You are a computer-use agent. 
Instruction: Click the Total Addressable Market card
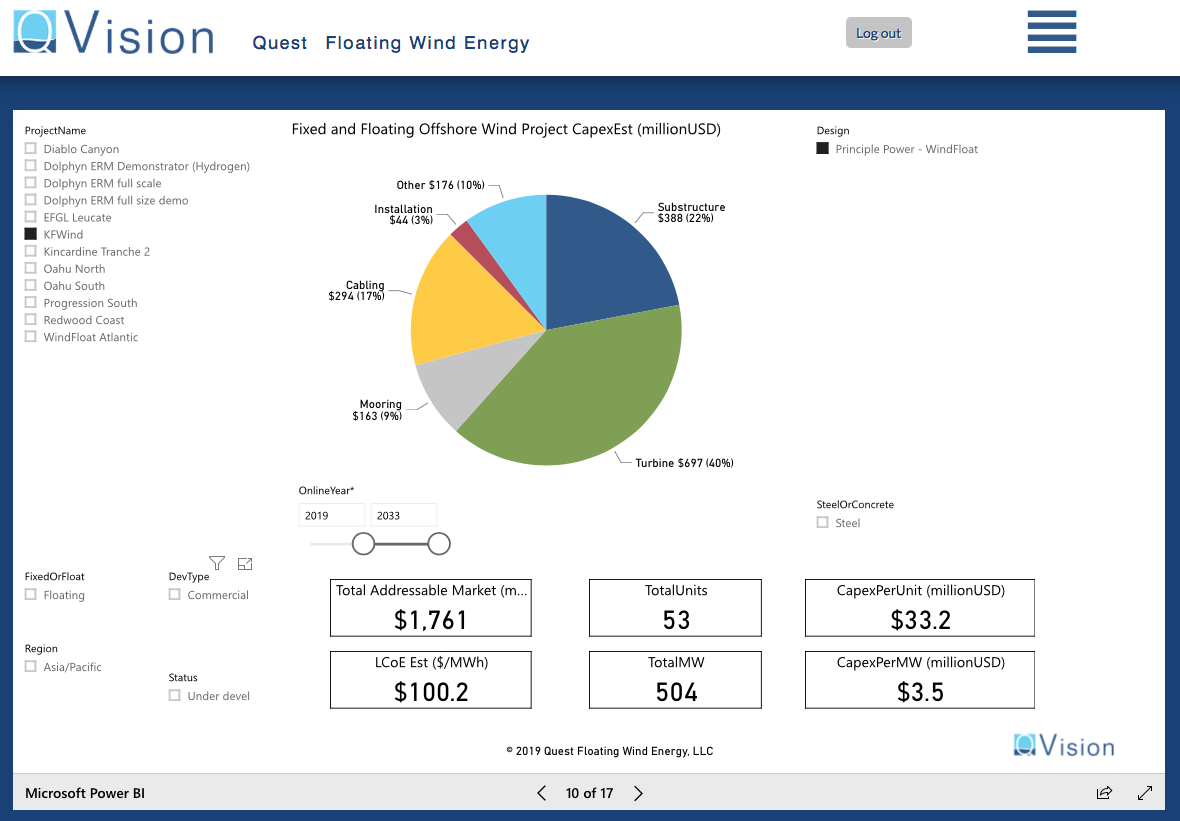[430, 608]
